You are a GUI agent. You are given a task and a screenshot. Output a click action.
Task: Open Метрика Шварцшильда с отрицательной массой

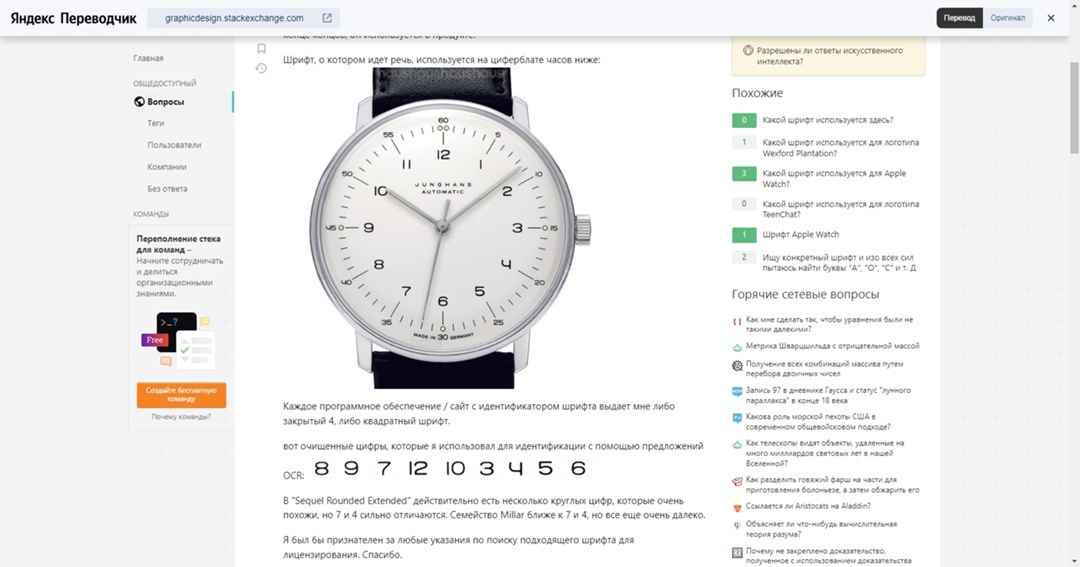832,346
